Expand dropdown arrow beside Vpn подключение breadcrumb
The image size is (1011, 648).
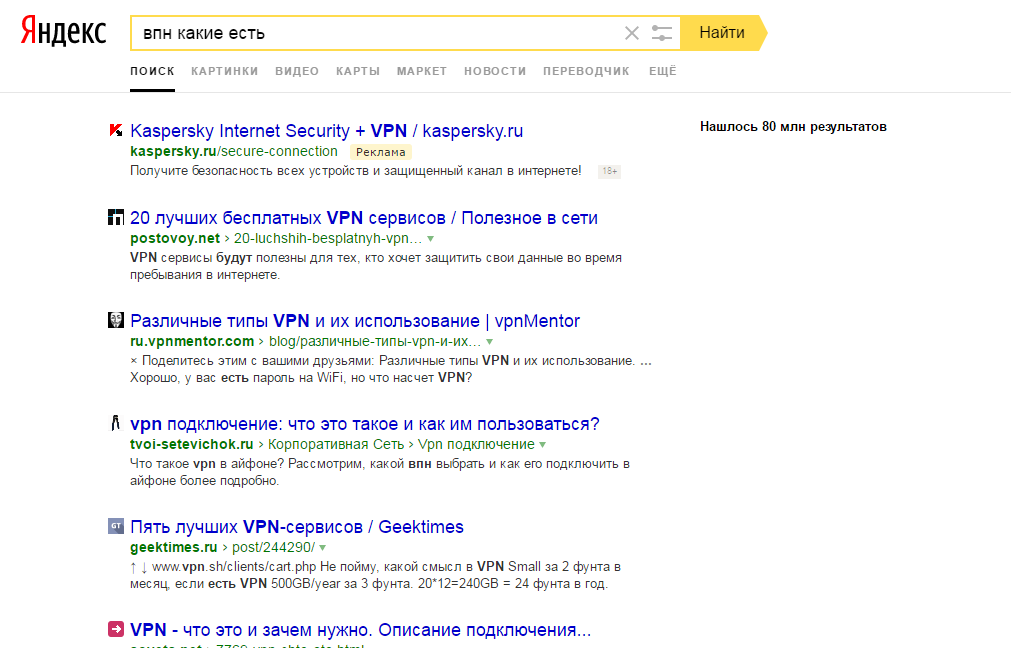543,445
